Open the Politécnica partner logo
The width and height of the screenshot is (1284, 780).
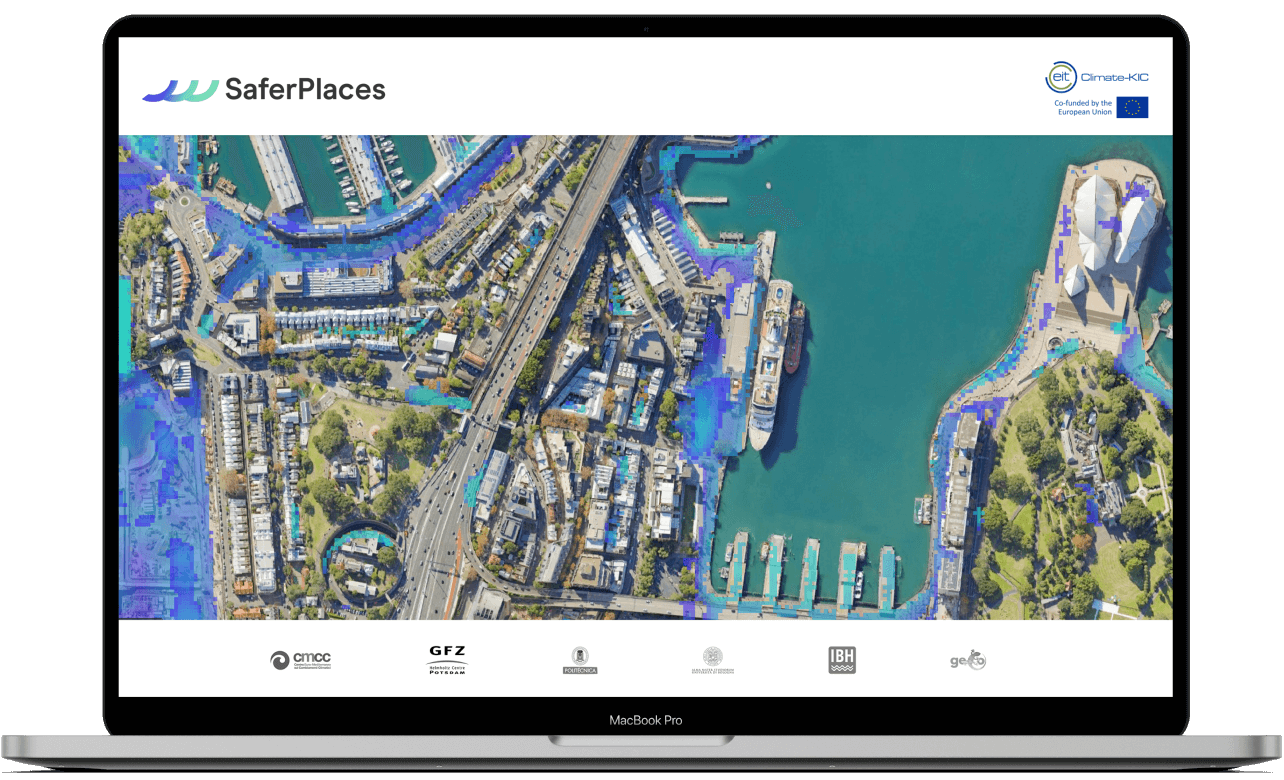point(580,660)
